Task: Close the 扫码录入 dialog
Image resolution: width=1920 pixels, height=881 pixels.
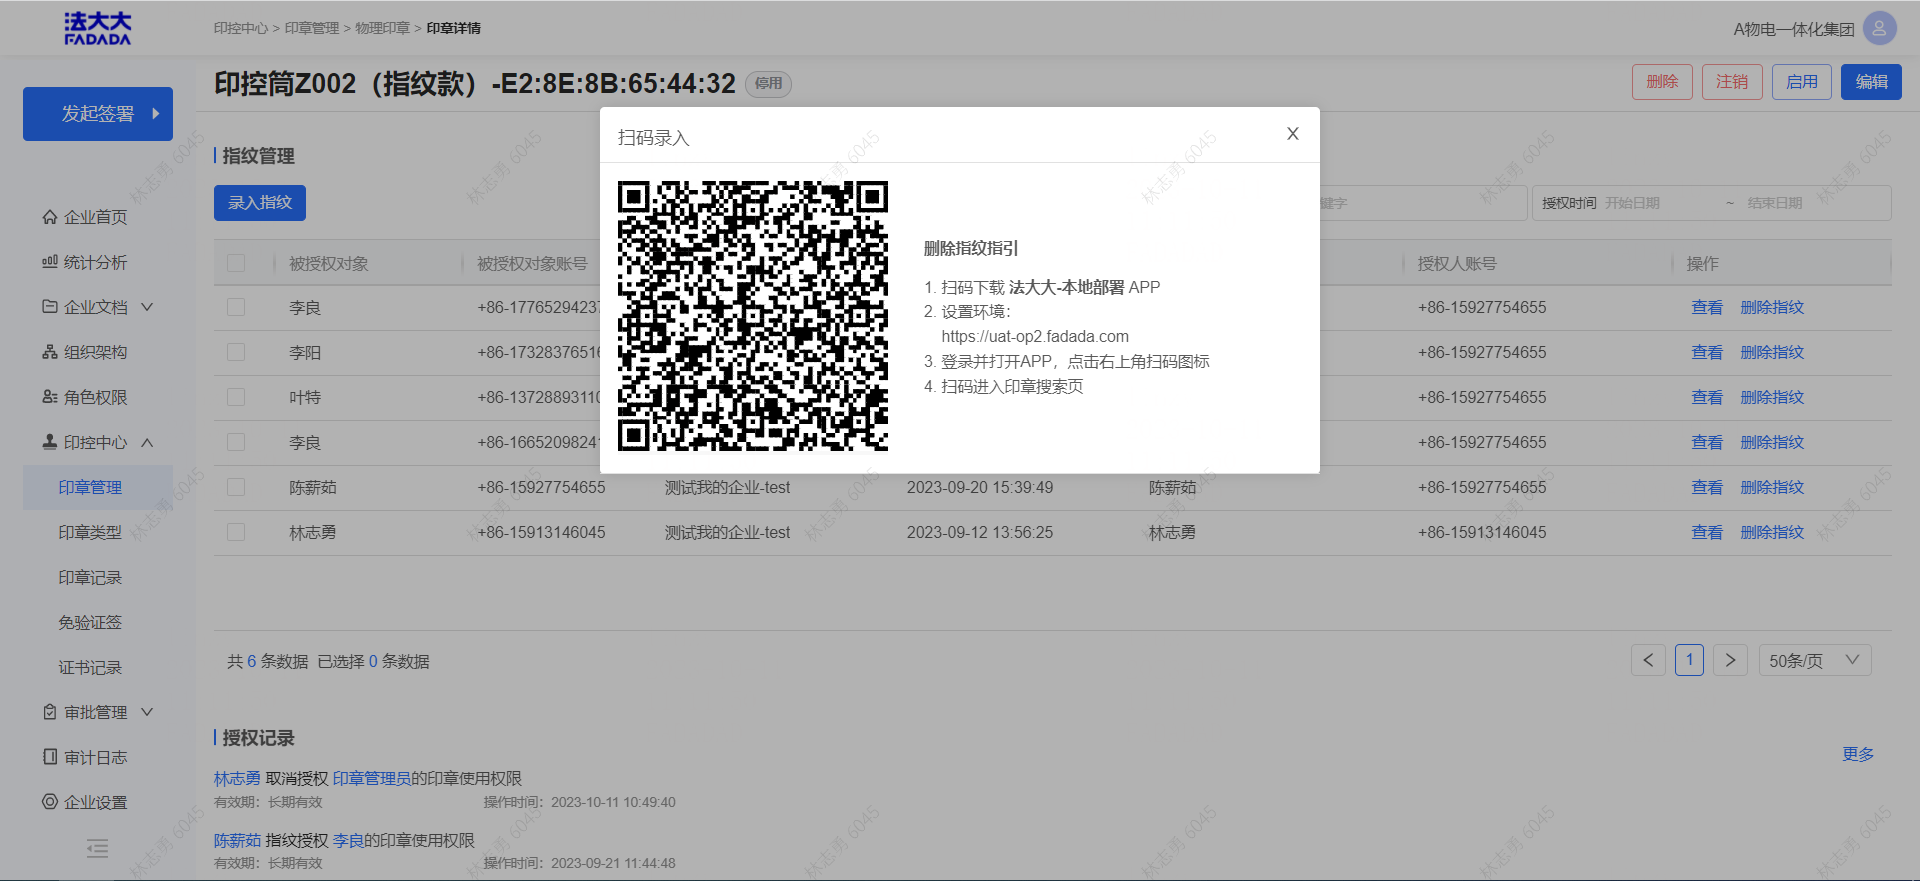Action: coord(1293,134)
